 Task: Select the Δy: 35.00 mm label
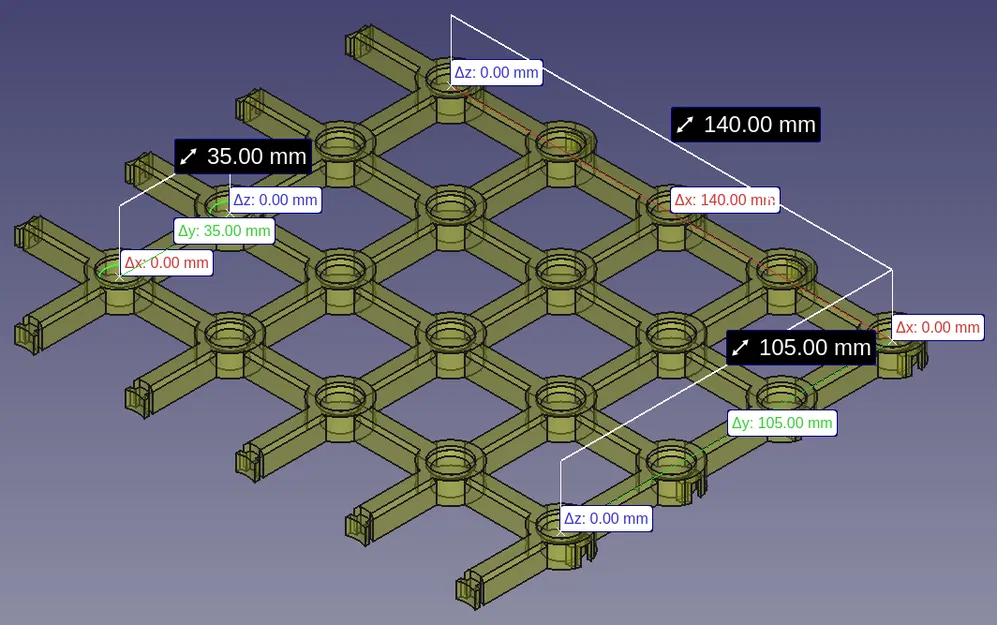pyautogui.click(x=224, y=231)
